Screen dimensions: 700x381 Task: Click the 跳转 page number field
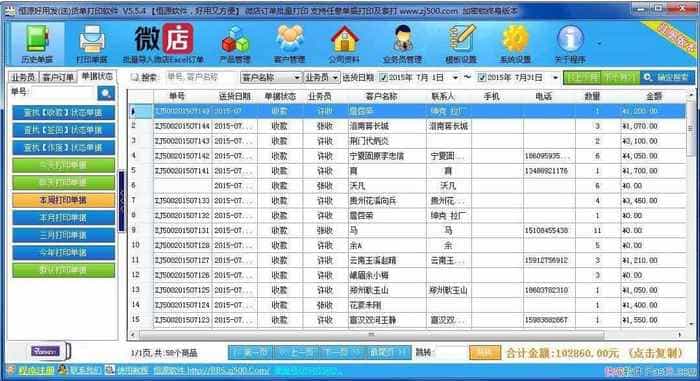point(450,352)
